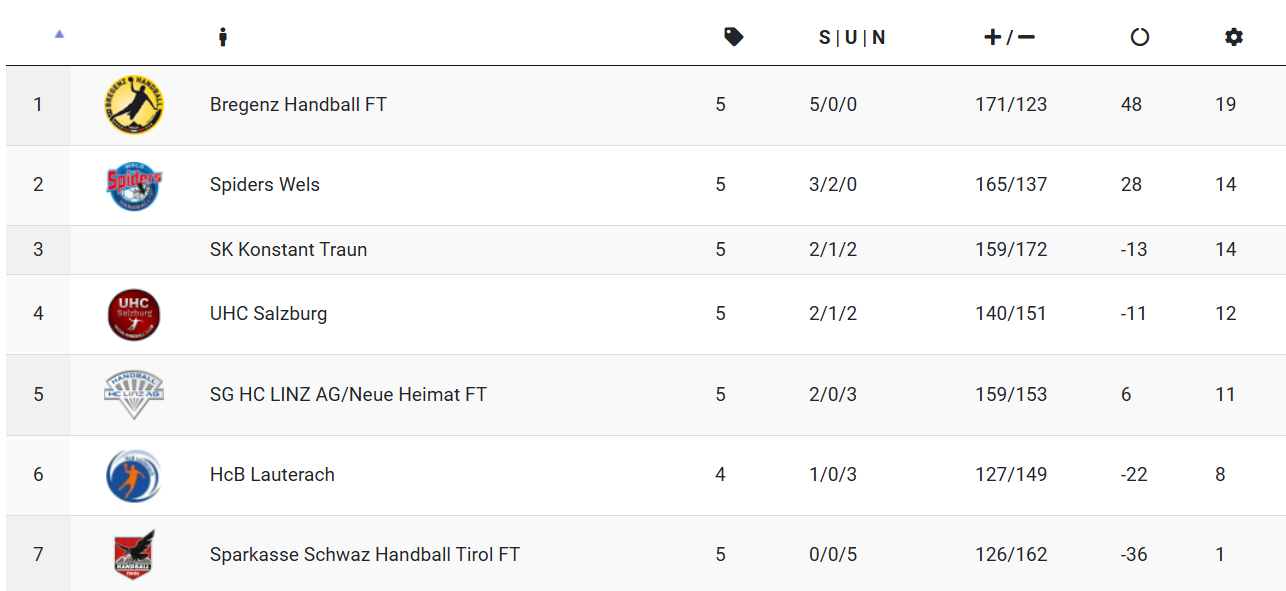Image resolution: width=1286 pixels, height=591 pixels.
Task: Click the Spiders Wels team logo
Action: pyautogui.click(x=134, y=185)
